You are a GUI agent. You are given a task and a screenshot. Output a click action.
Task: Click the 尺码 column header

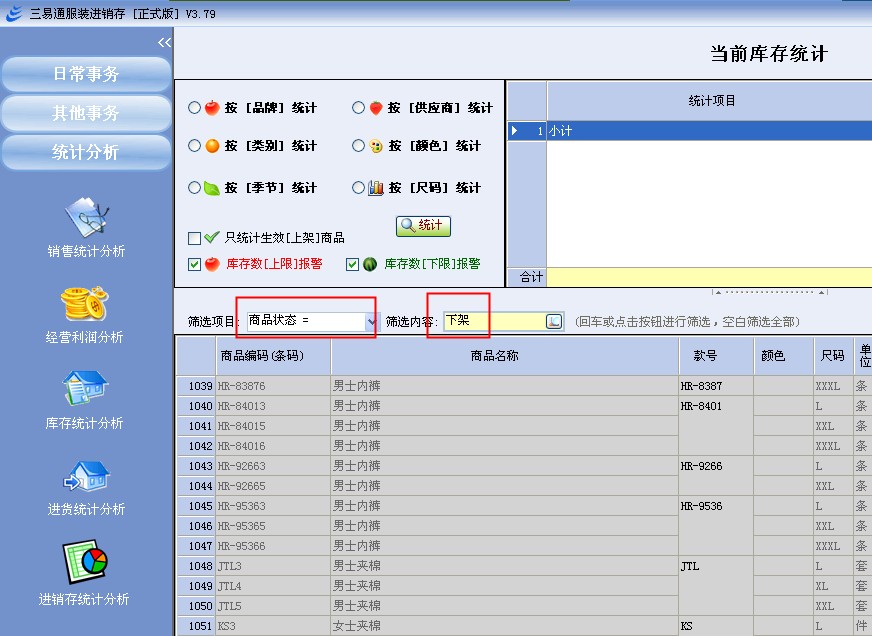coord(833,356)
